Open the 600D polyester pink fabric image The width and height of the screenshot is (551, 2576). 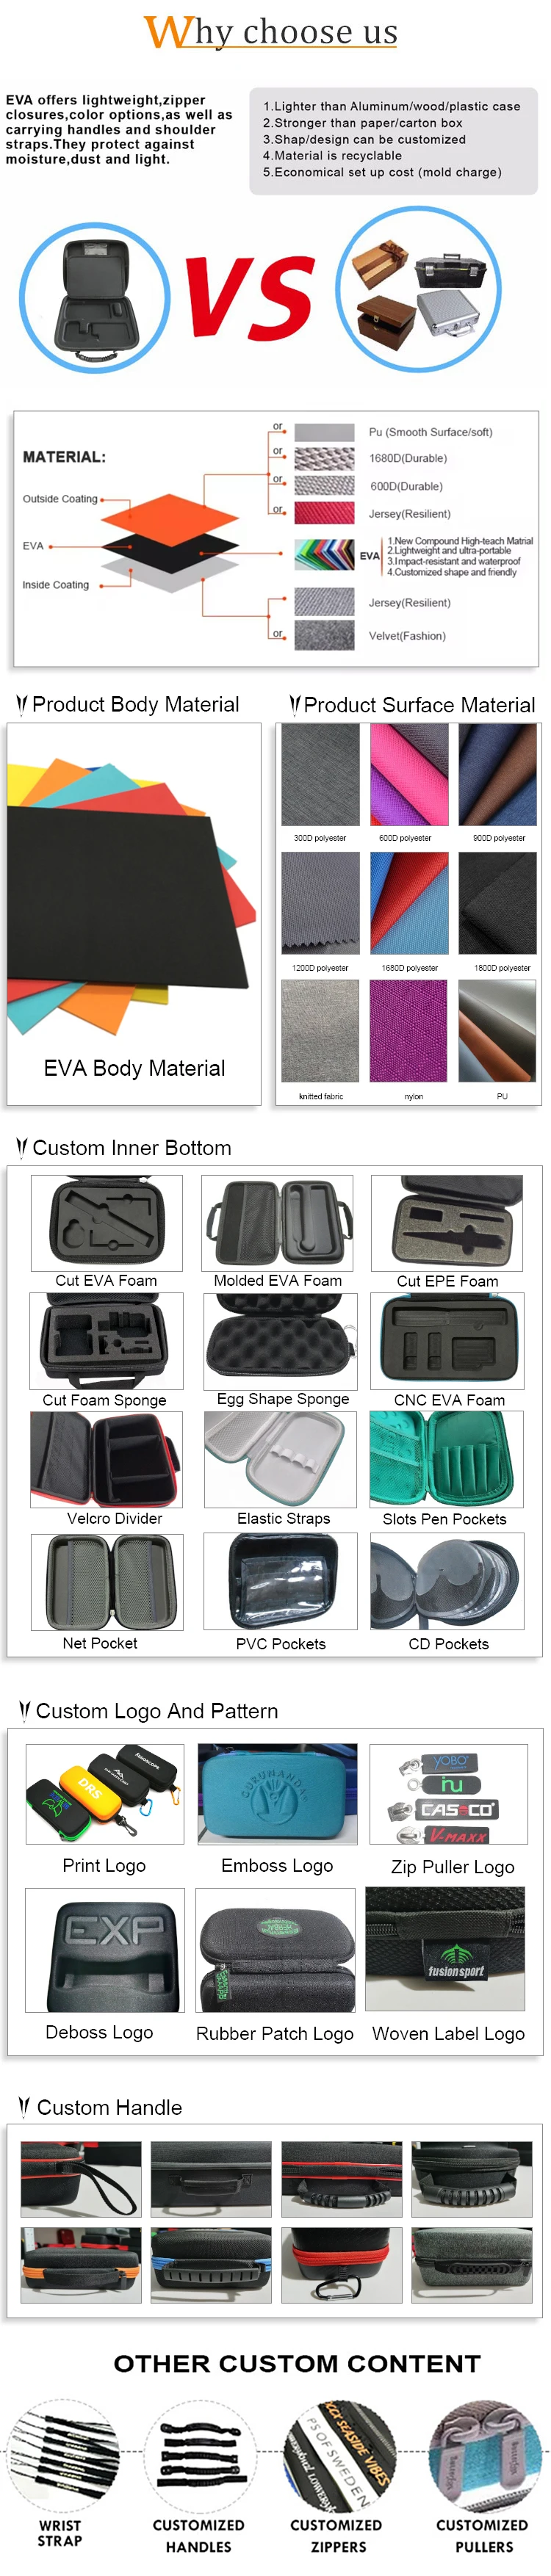coord(408,776)
